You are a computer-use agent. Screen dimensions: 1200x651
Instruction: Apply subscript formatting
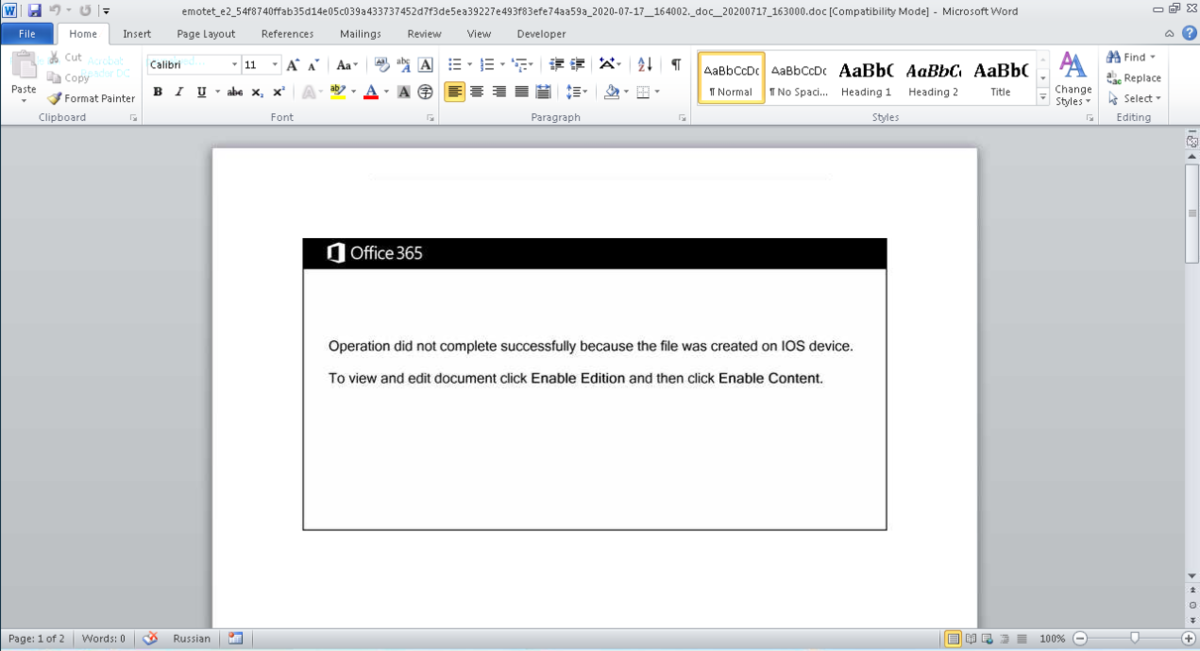[x=257, y=92]
